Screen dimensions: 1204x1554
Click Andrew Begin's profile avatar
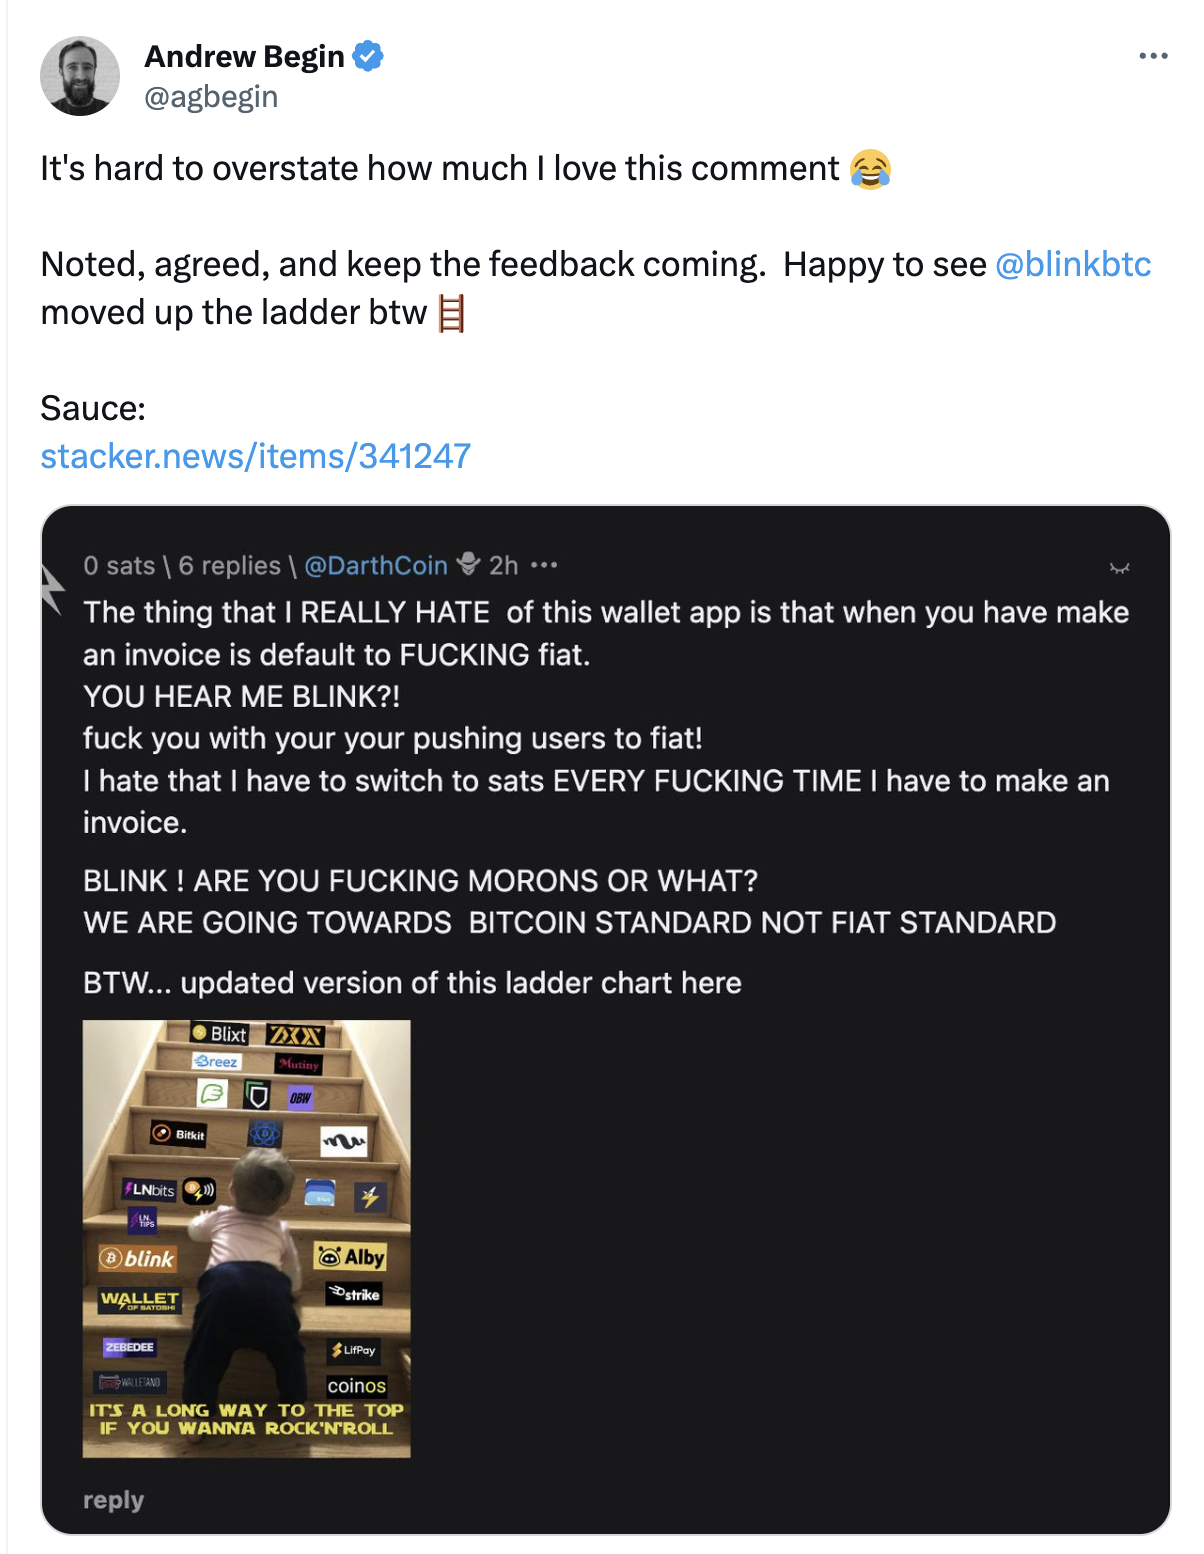tap(80, 76)
